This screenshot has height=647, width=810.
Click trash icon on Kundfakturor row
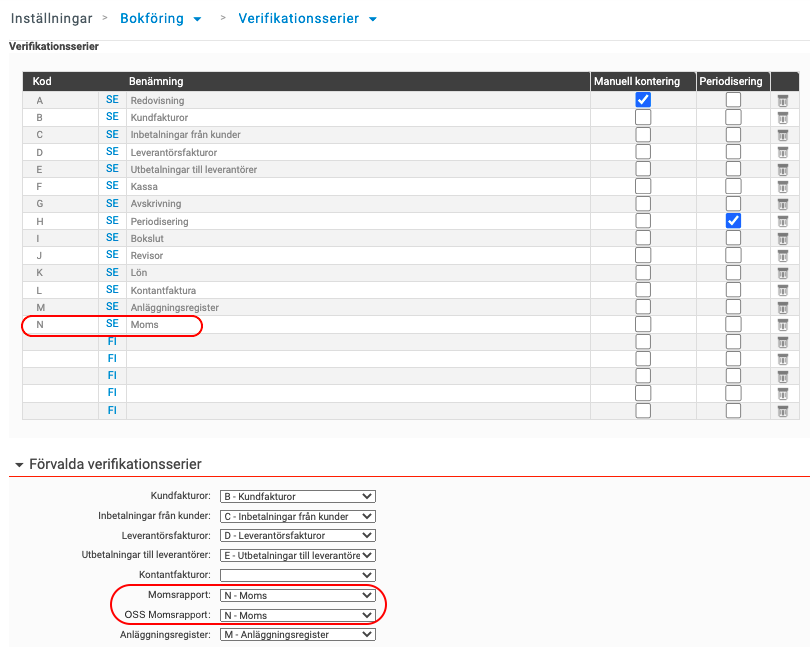pos(783,117)
